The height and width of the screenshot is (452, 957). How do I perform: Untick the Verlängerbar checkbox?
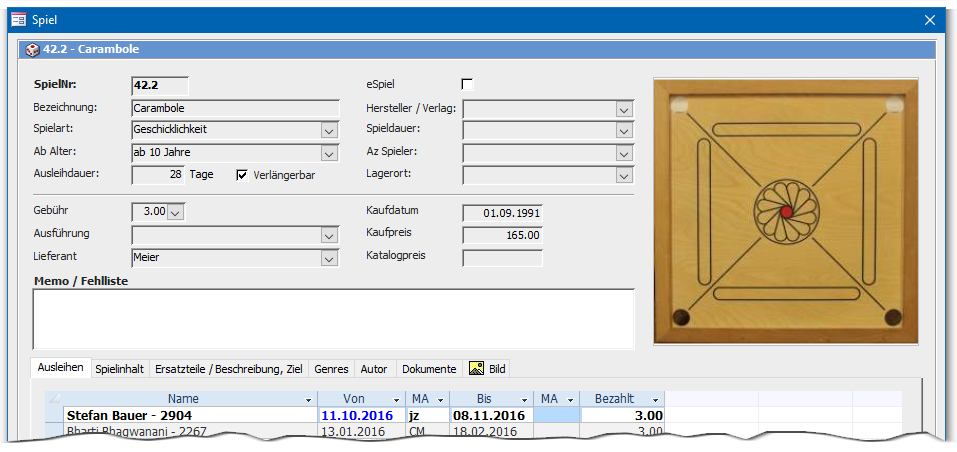[242, 175]
